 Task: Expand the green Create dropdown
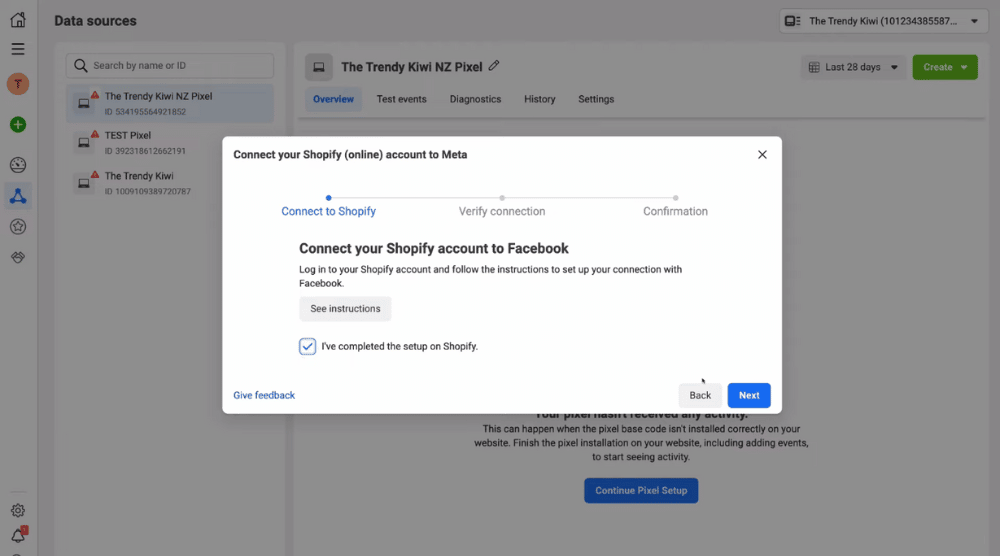945,67
